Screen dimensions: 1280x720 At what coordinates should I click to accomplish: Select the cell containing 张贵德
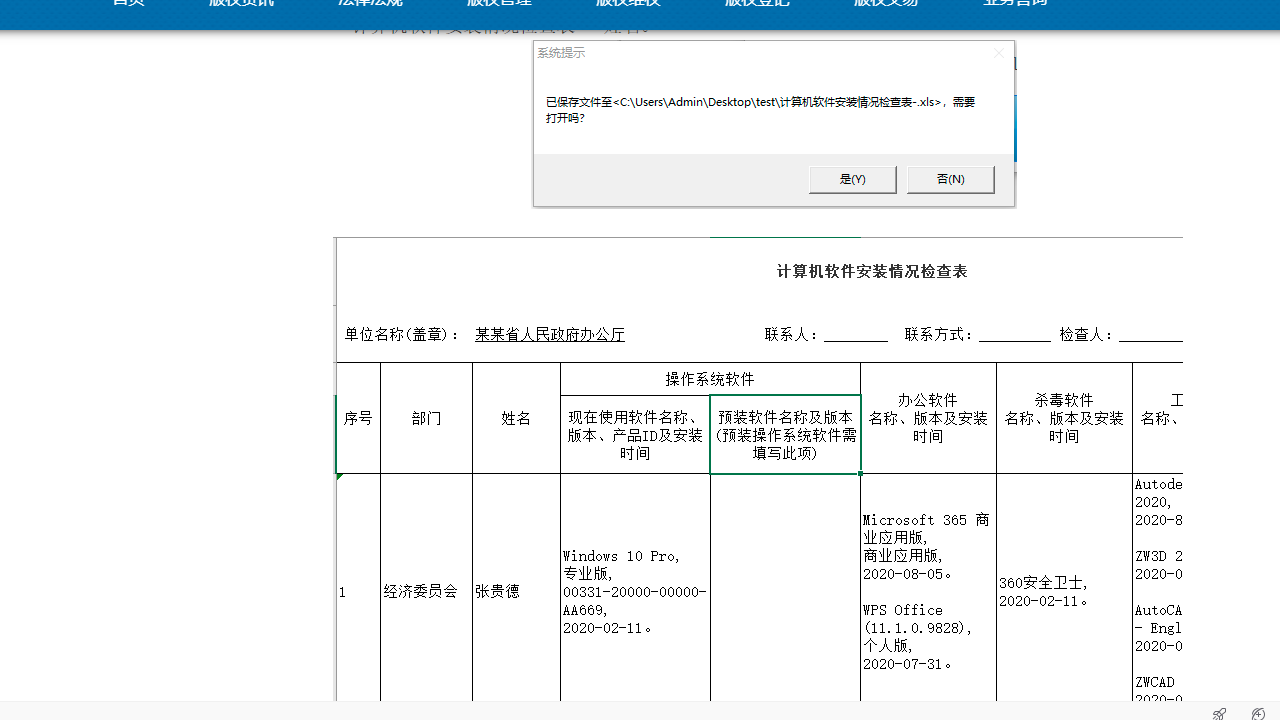[515, 591]
